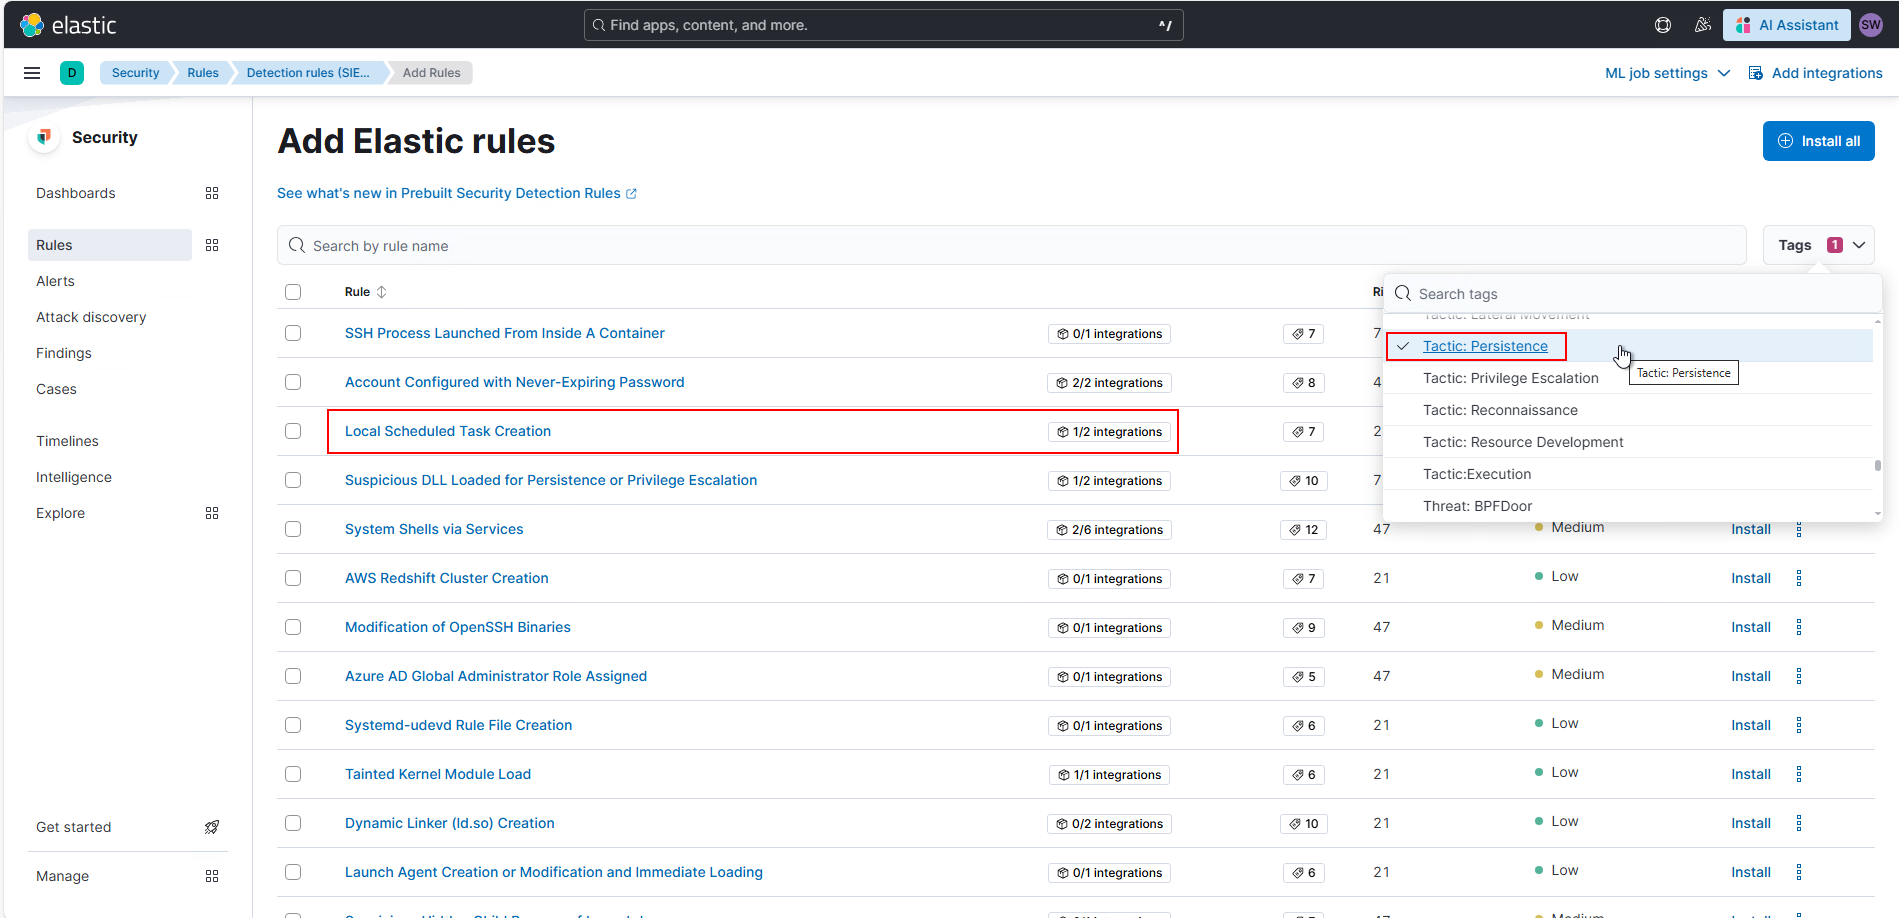The image size is (1899, 918).
Task: Open the D space selector avatar
Action: [72, 73]
